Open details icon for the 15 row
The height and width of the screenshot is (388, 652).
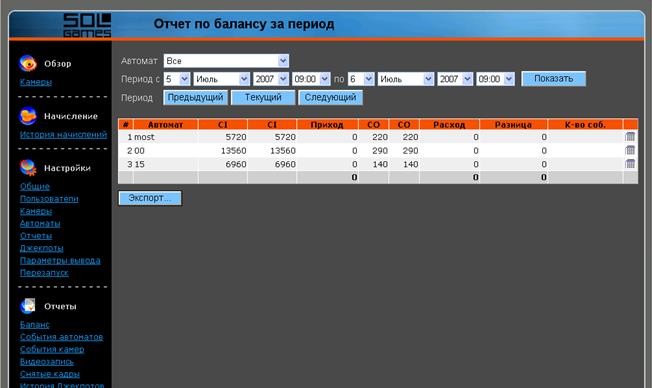(630, 164)
